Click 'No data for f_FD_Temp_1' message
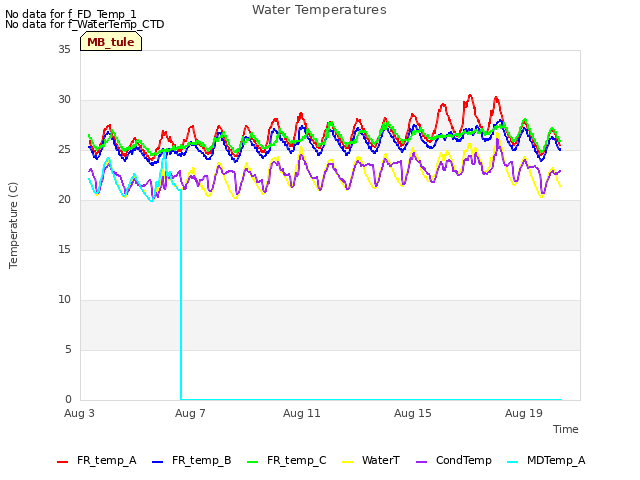Viewport: 640px width, 480px height. pyautogui.click(x=71, y=14)
